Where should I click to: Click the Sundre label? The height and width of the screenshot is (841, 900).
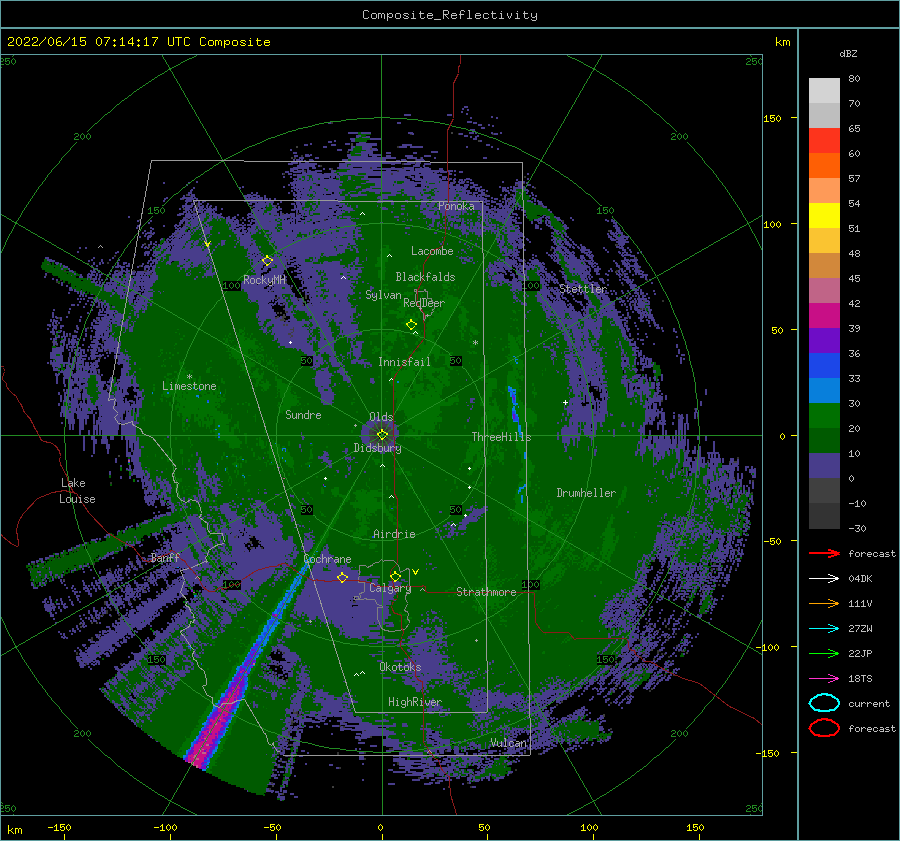[303, 414]
